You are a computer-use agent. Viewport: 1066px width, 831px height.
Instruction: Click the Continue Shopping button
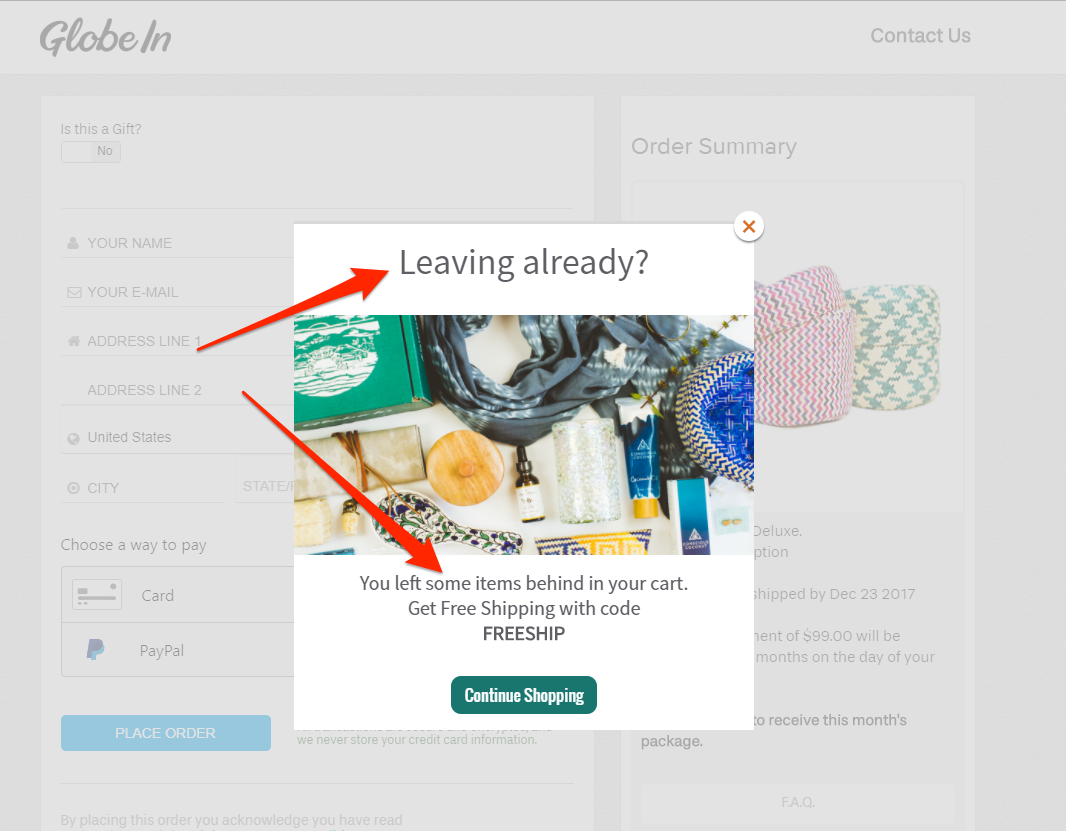click(x=523, y=695)
